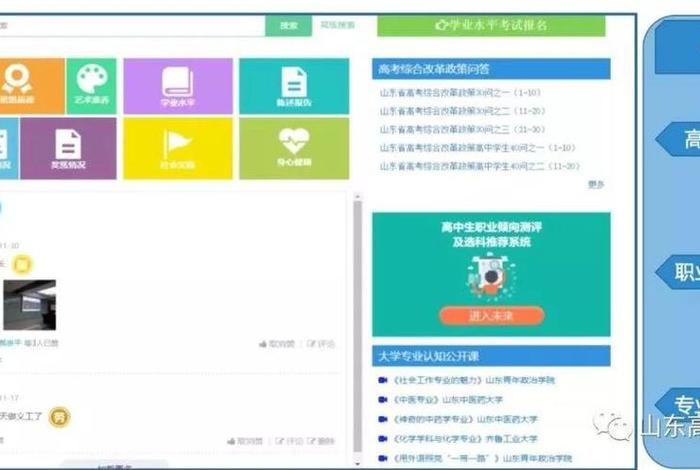Click the feed scrollbar down arrow

358,463
